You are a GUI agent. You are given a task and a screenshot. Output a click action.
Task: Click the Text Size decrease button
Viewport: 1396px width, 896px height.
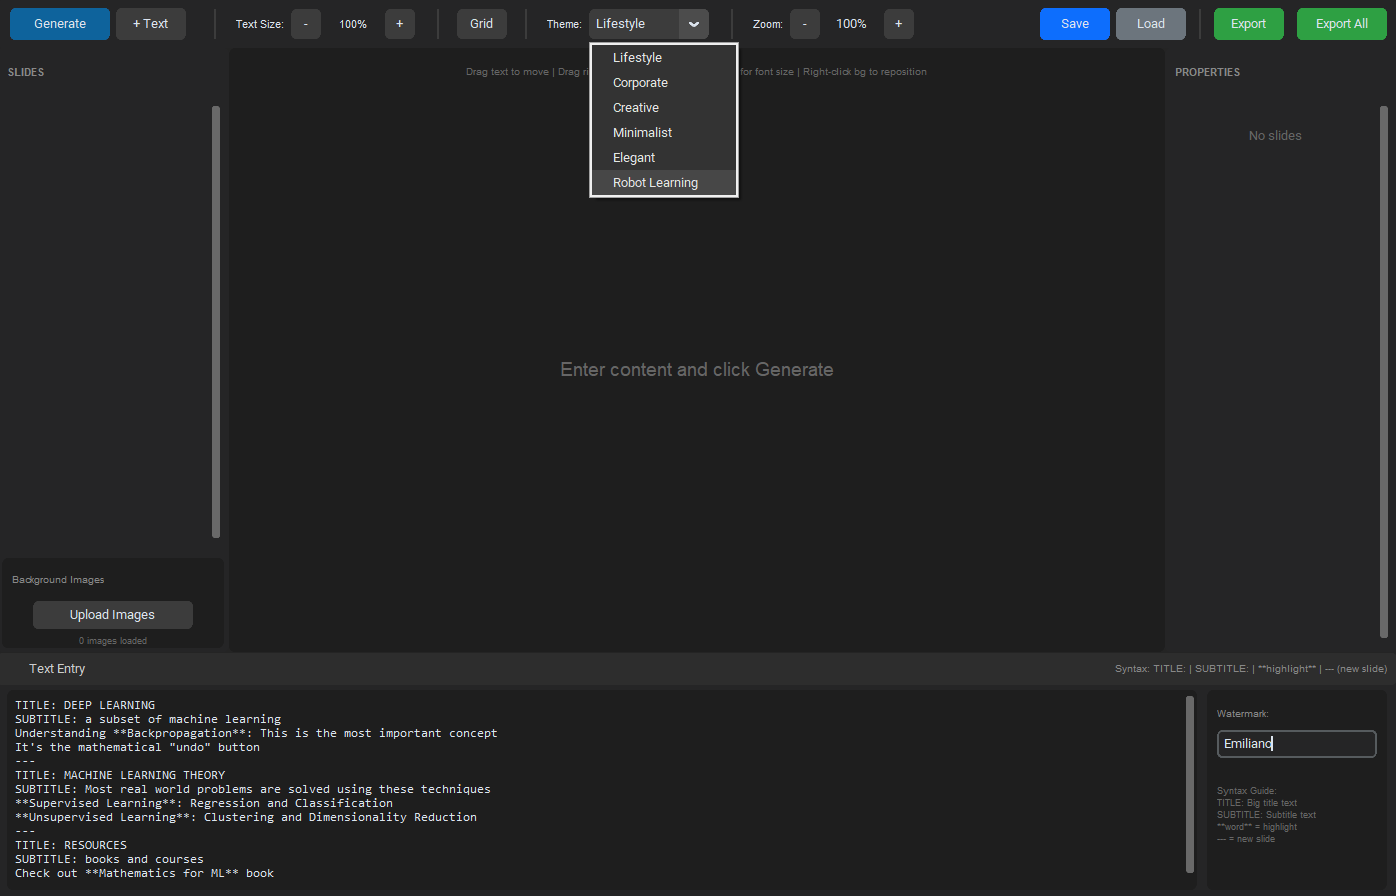tap(306, 23)
